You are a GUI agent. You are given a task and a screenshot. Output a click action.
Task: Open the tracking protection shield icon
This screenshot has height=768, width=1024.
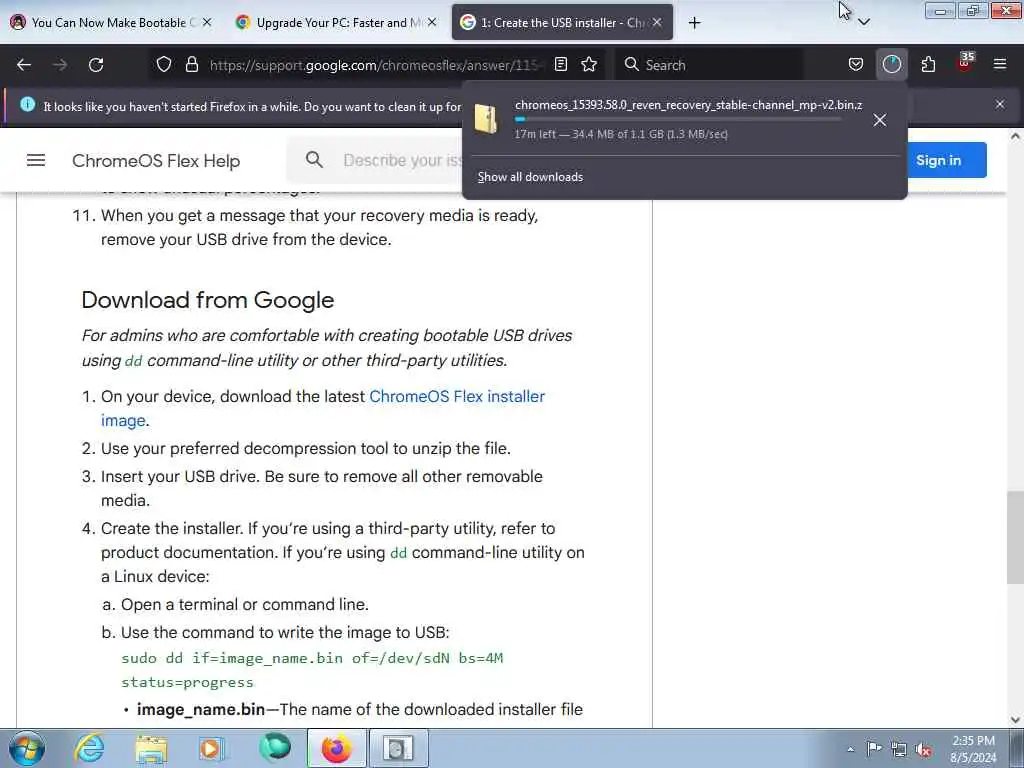(164, 65)
